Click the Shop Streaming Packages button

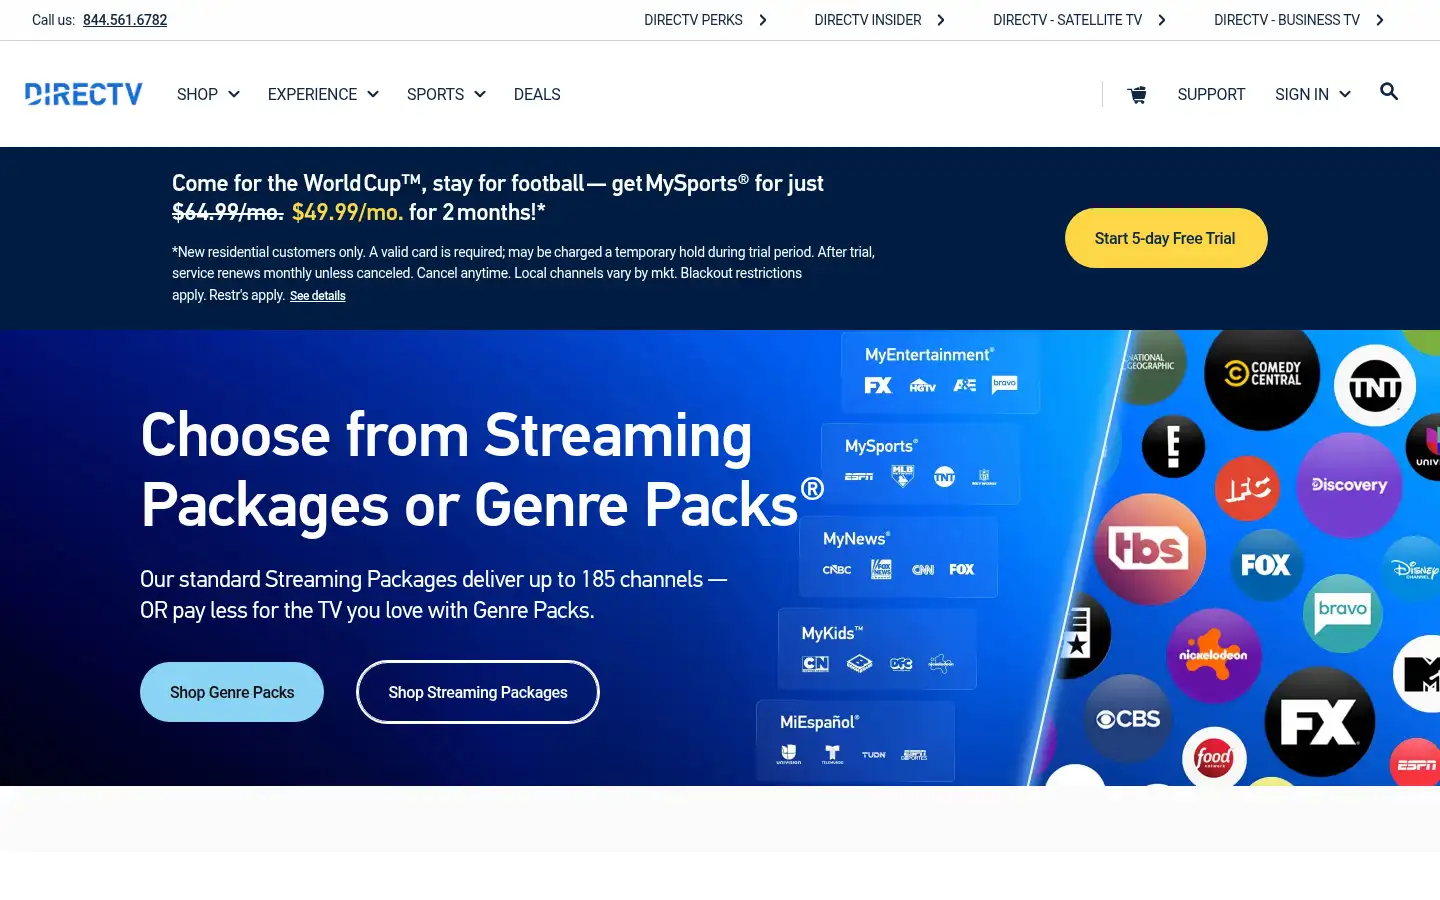click(478, 692)
